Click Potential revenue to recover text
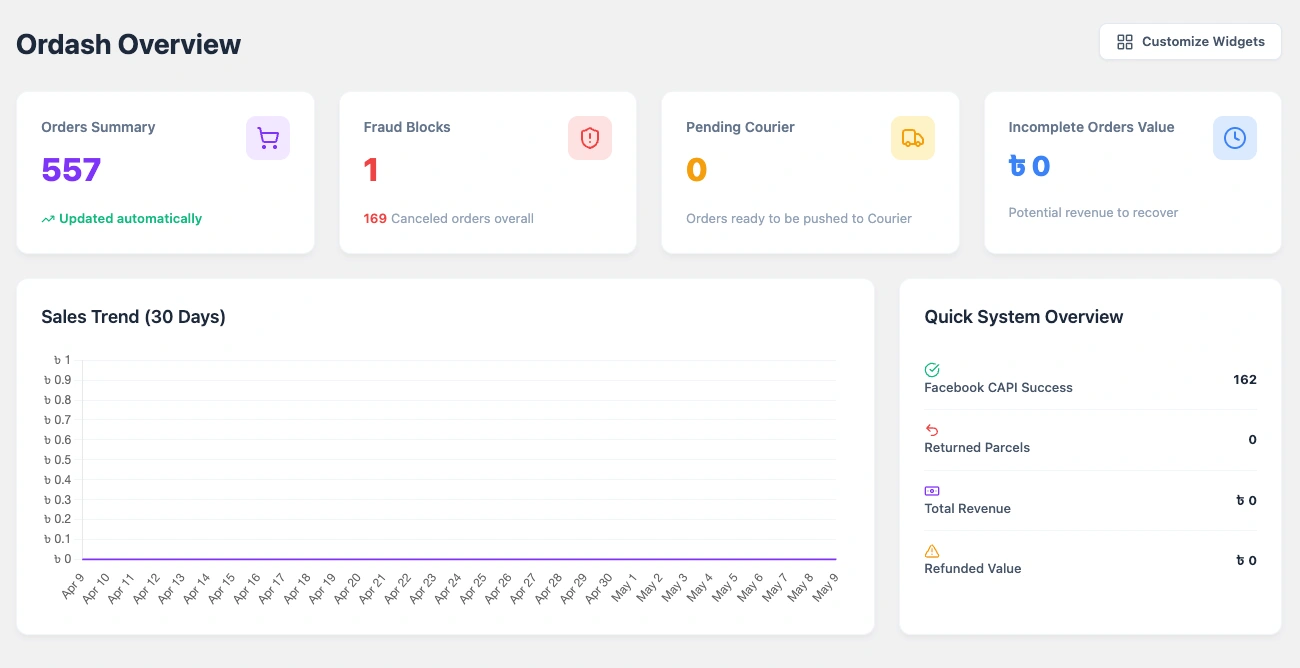This screenshot has width=1300, height=668. (x=1093, y=213)
